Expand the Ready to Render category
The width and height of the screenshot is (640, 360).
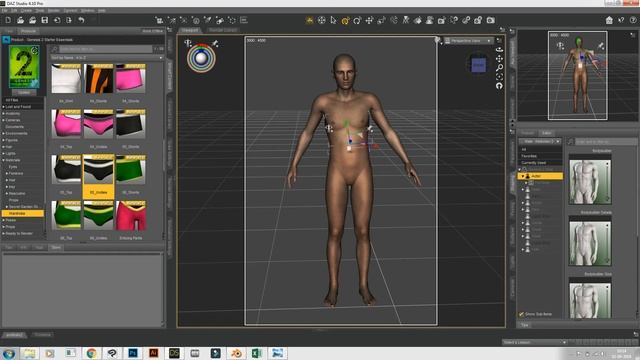[4, 233]
